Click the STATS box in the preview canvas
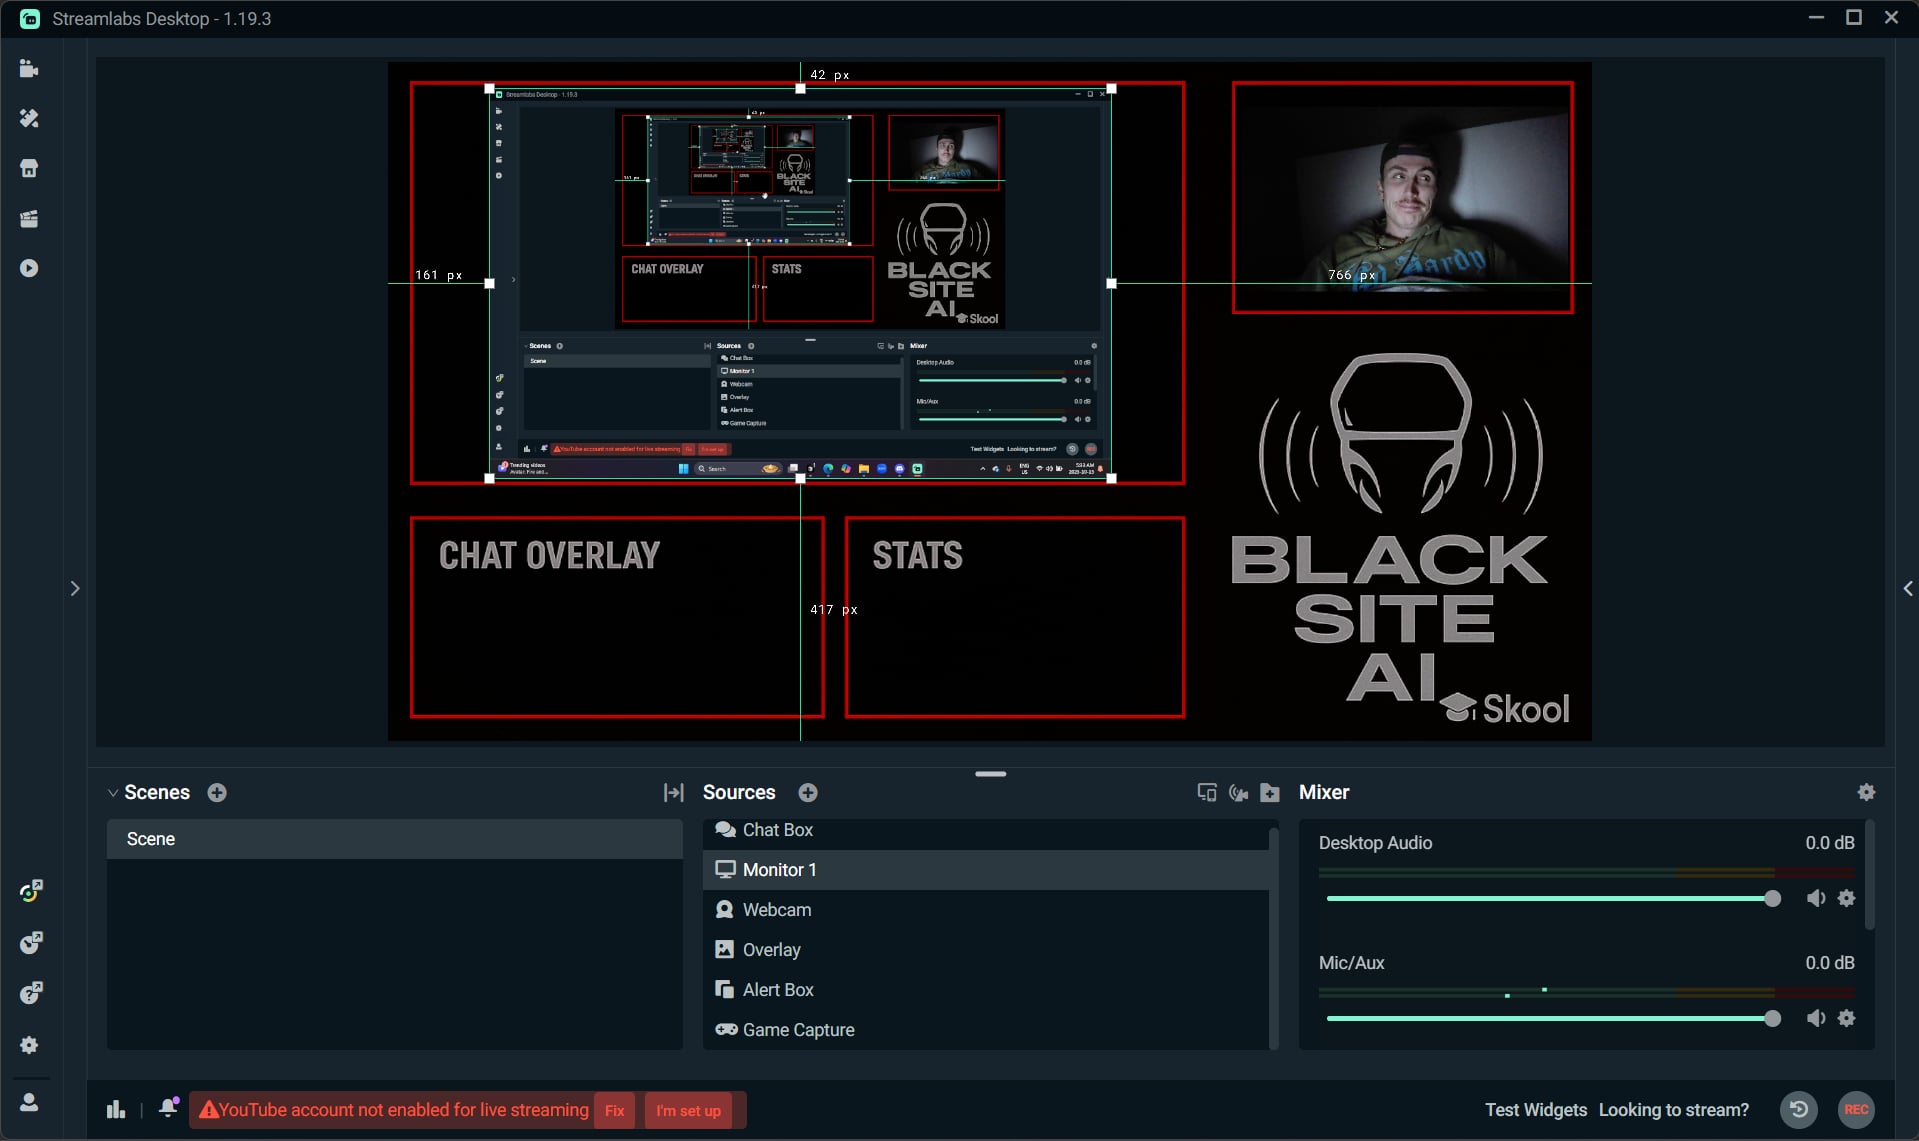This screenshot has width=1919, height=1141. click(x=1014, y=617)
